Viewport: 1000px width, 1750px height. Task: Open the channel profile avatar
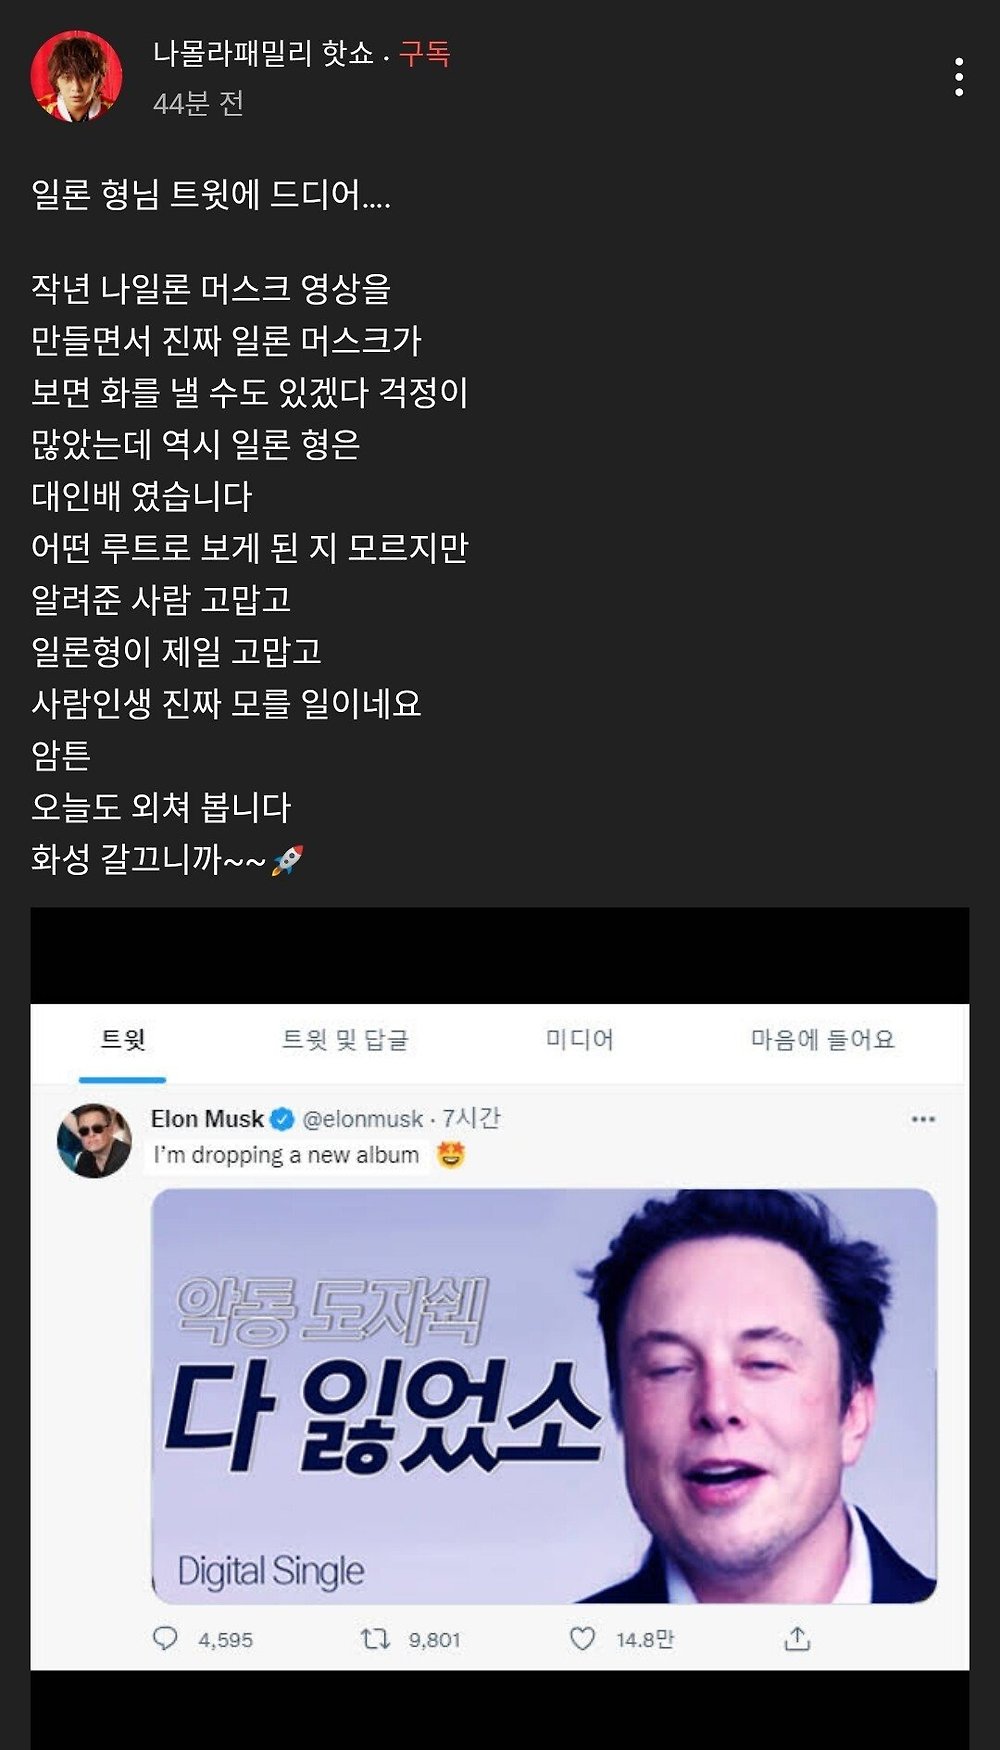[77, 76]
